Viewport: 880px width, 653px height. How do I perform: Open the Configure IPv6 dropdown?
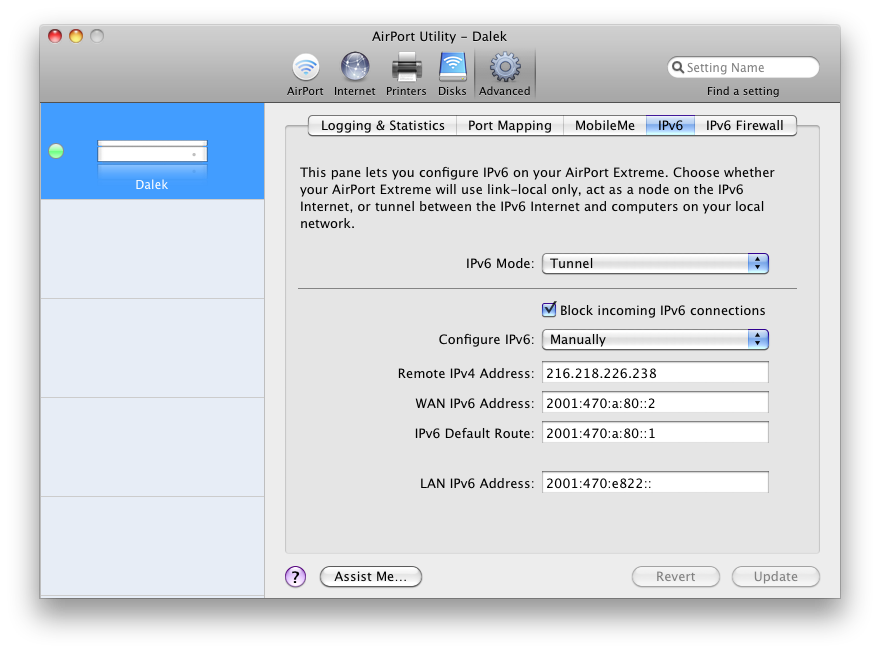click(655, 339)
